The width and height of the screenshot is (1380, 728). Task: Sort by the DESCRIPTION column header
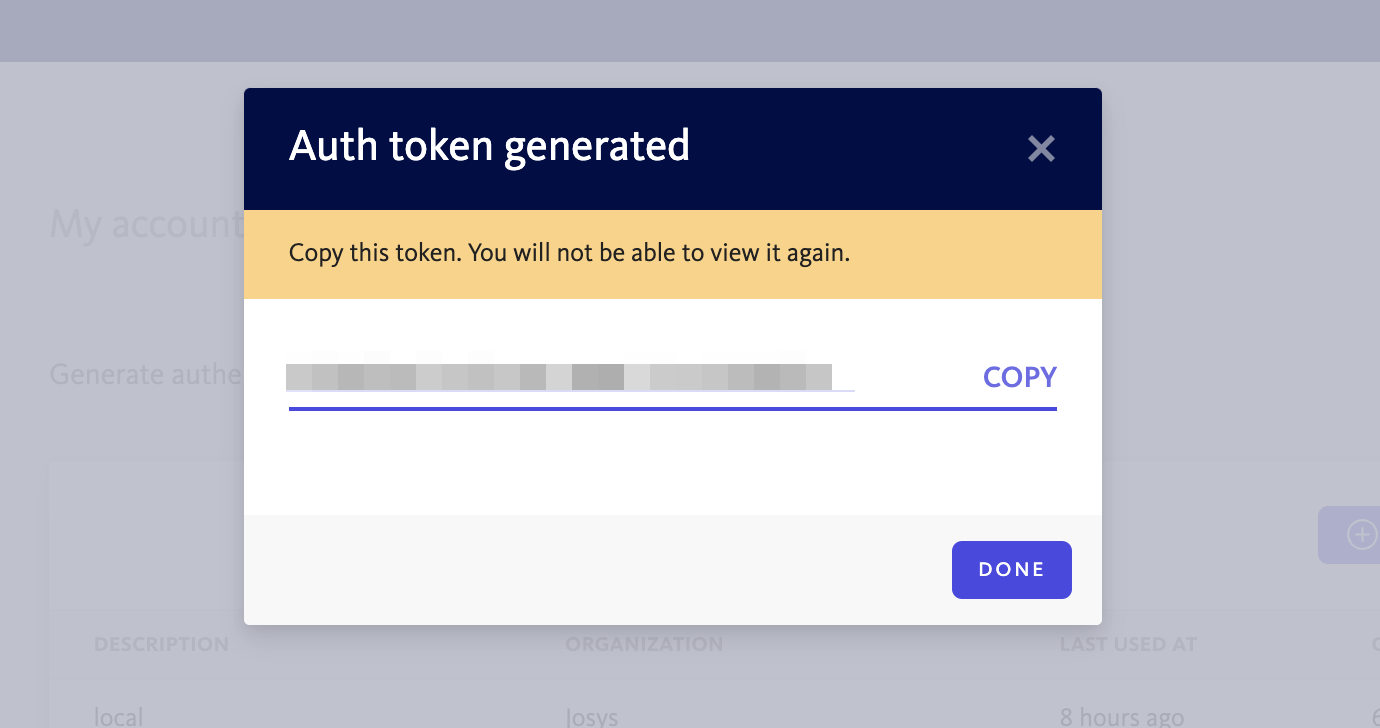coord(161,645)
